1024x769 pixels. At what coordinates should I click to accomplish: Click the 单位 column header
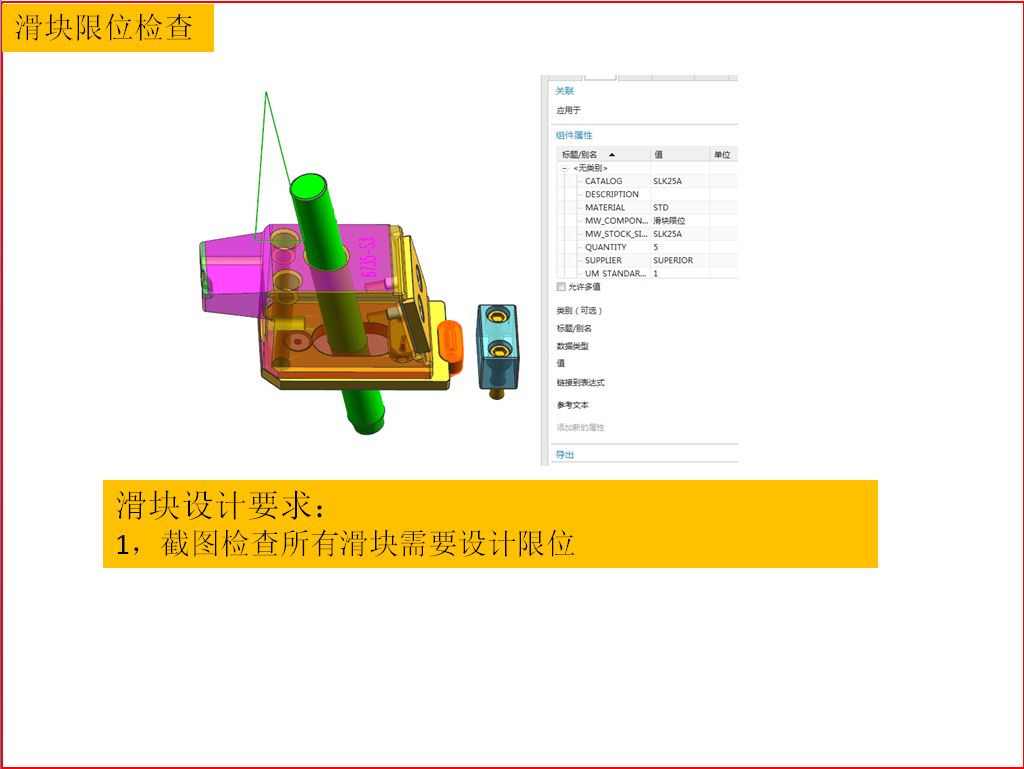click(x=724, y=155)
